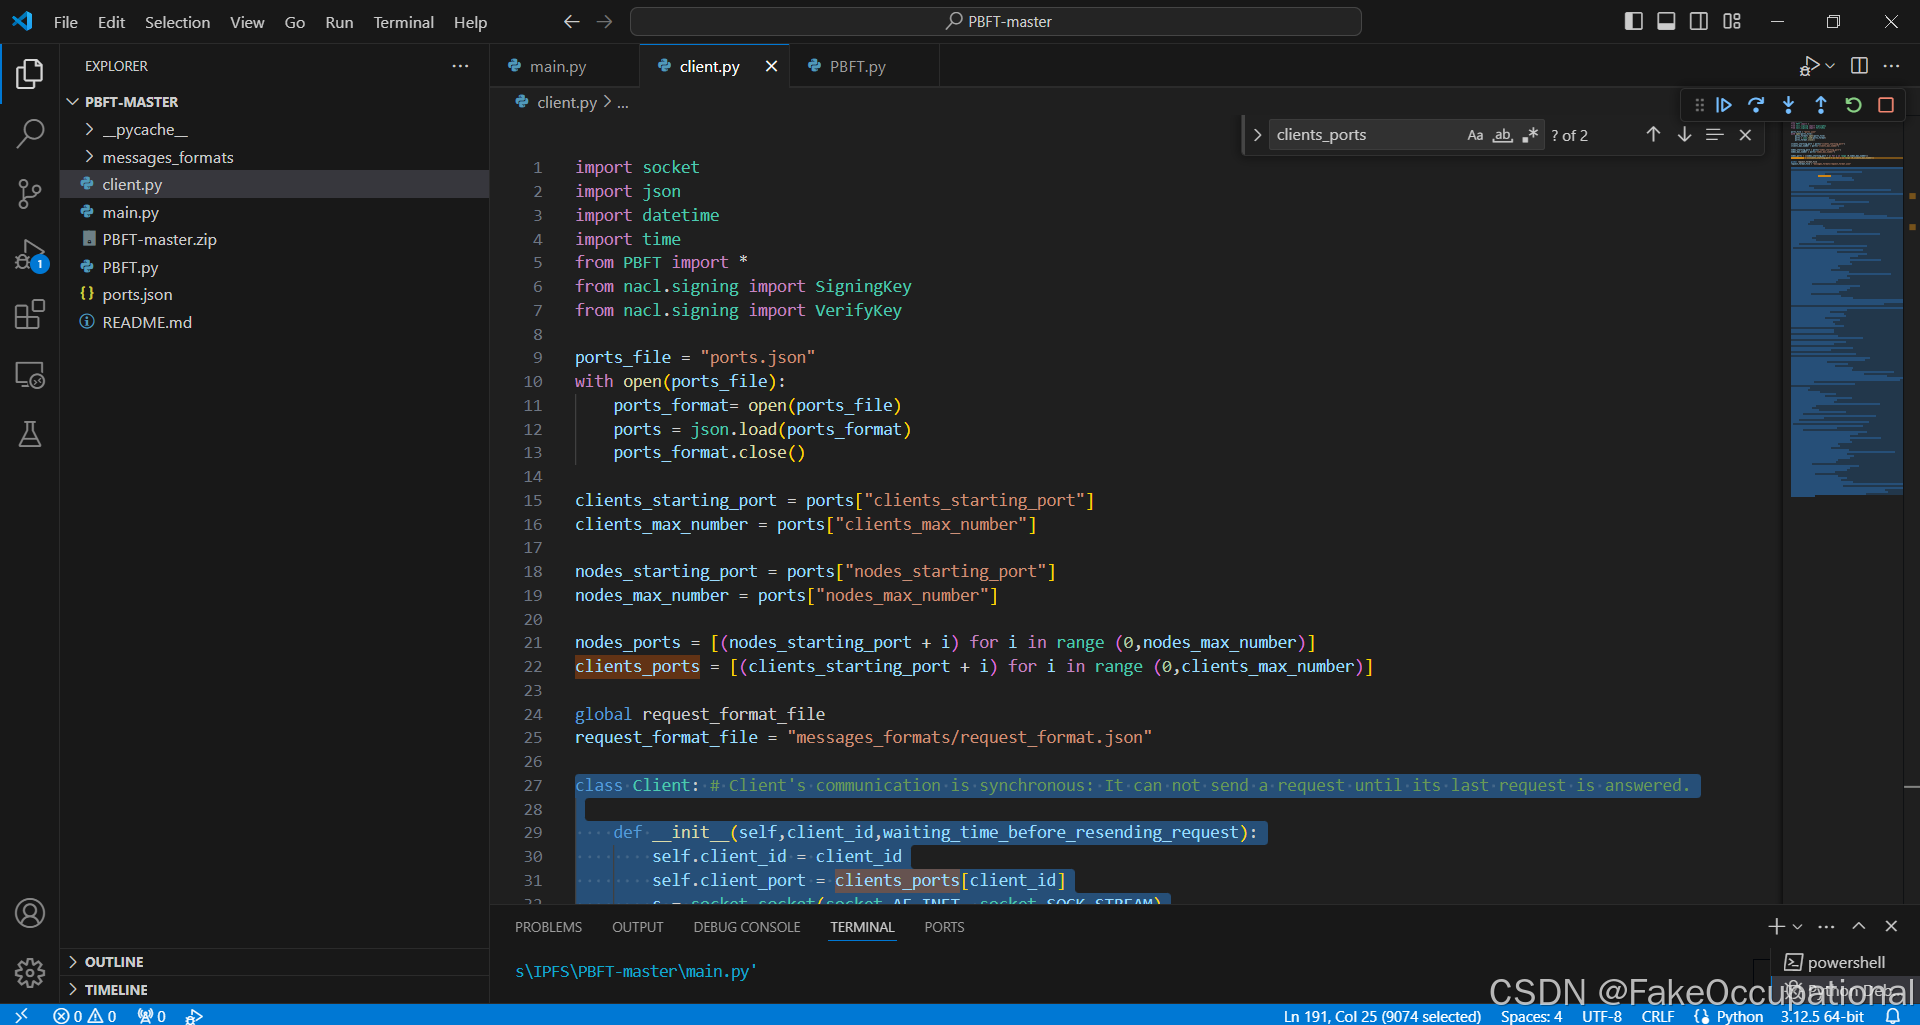Toggle Match Case in find widget
Viewport: 1920px width, 1025px height.
pyautogui.click(x=1475, y=135)
